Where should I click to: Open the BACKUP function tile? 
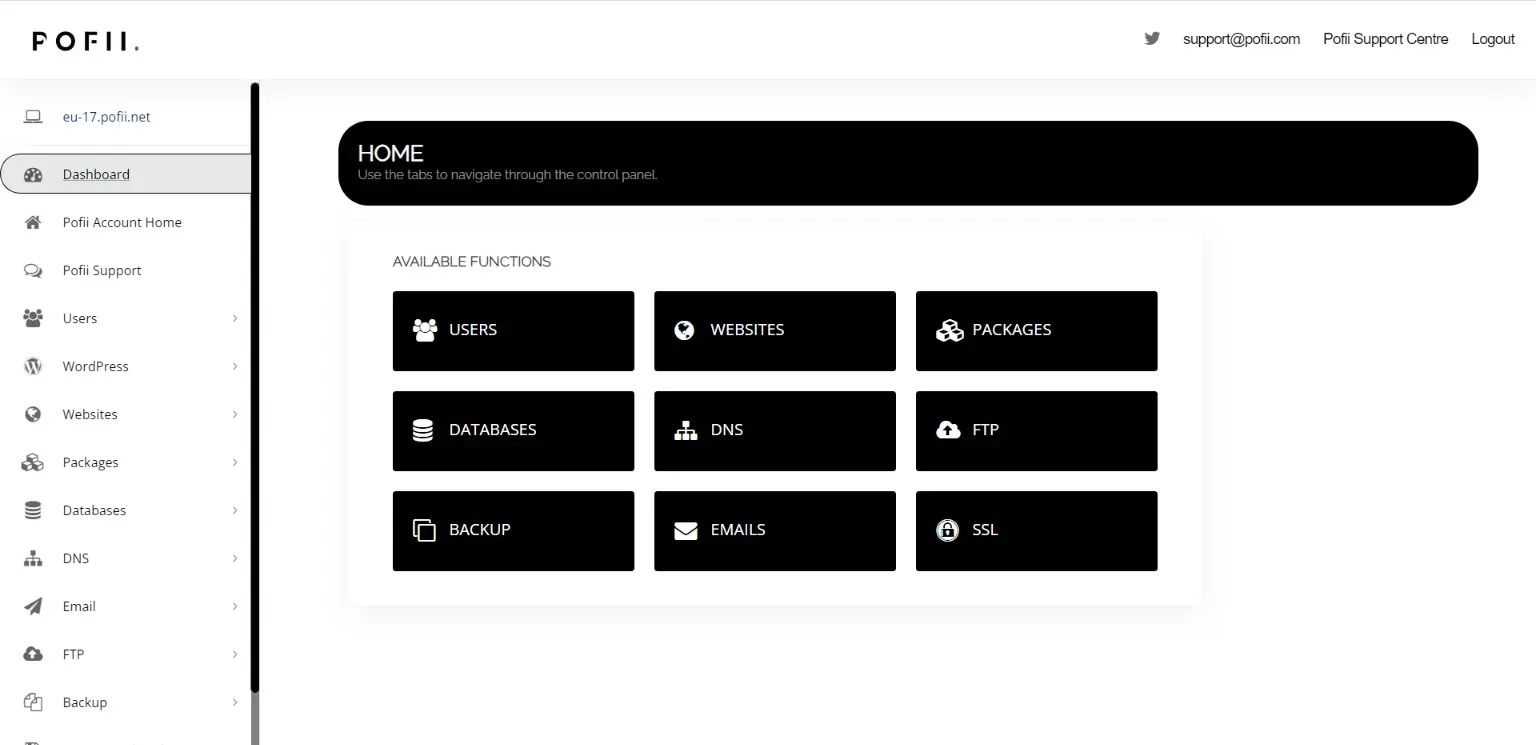coord(513,531)
